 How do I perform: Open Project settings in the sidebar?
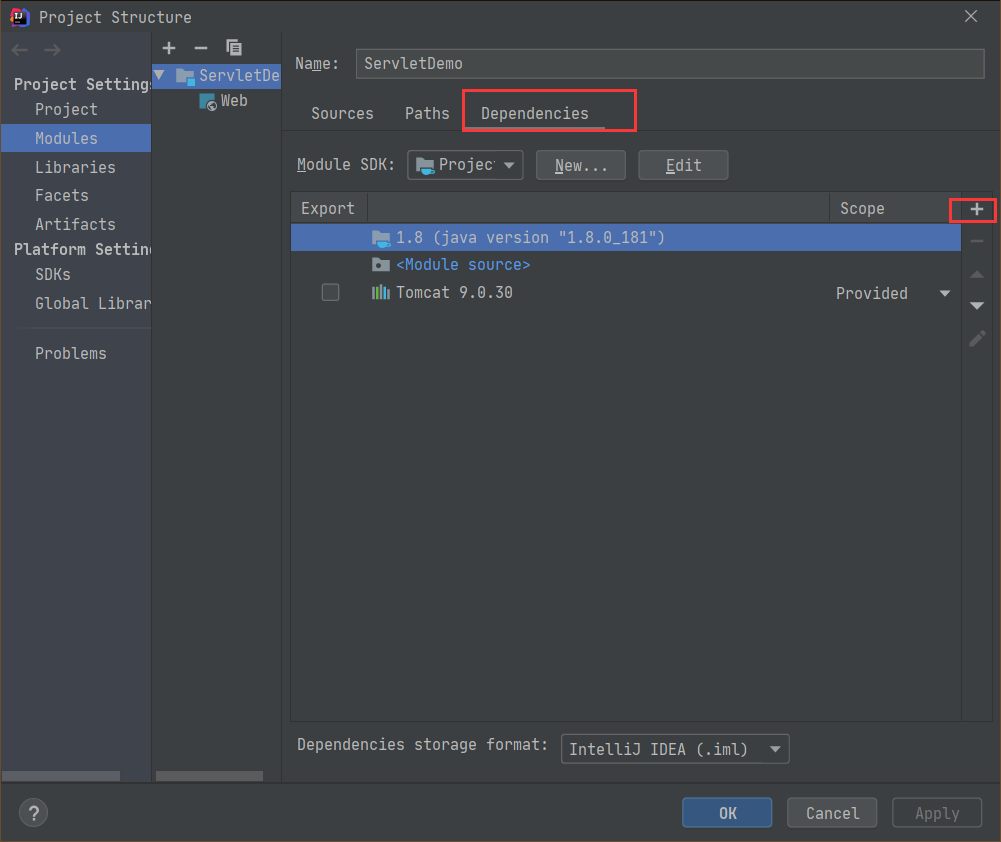coord(66,109)
